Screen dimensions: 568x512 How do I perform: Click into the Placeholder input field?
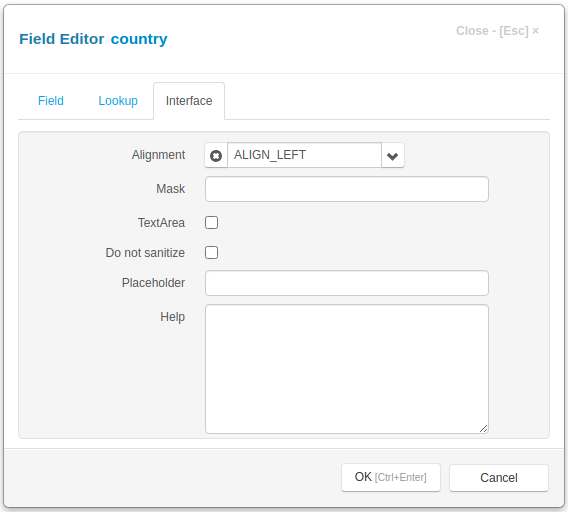coord(347,283)
